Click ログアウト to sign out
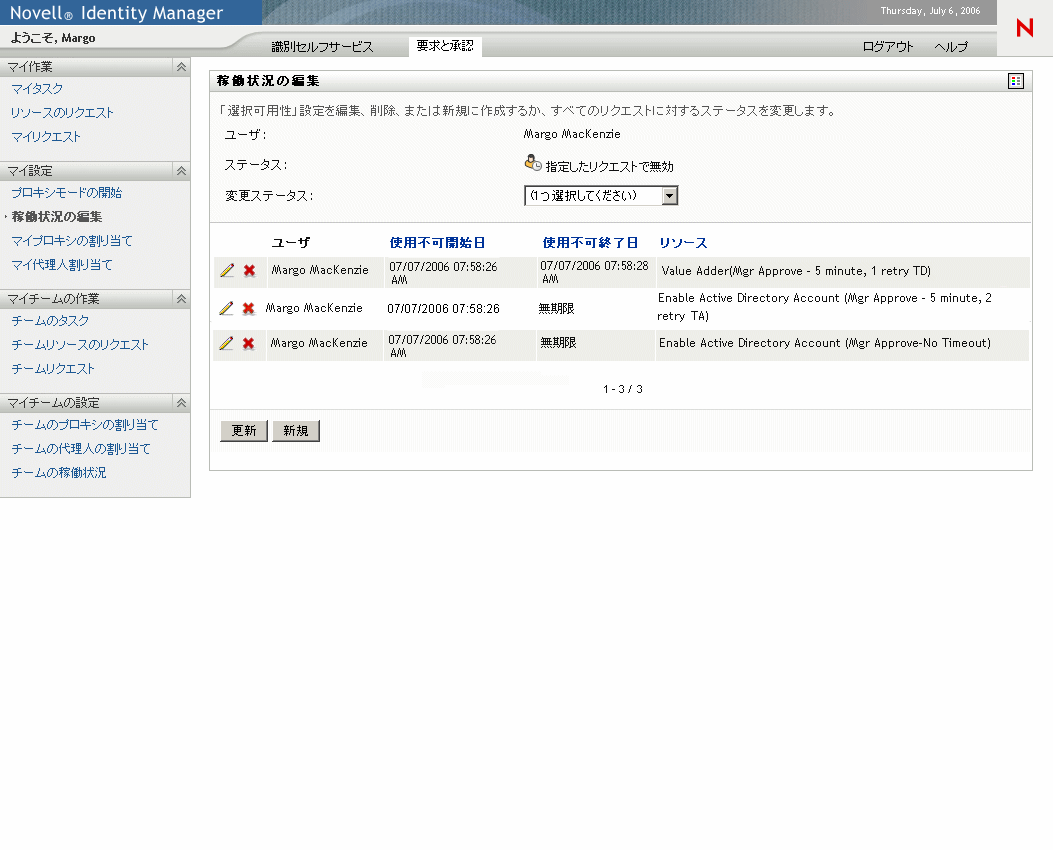This screenshot has height=850, width=1053. 888,46
